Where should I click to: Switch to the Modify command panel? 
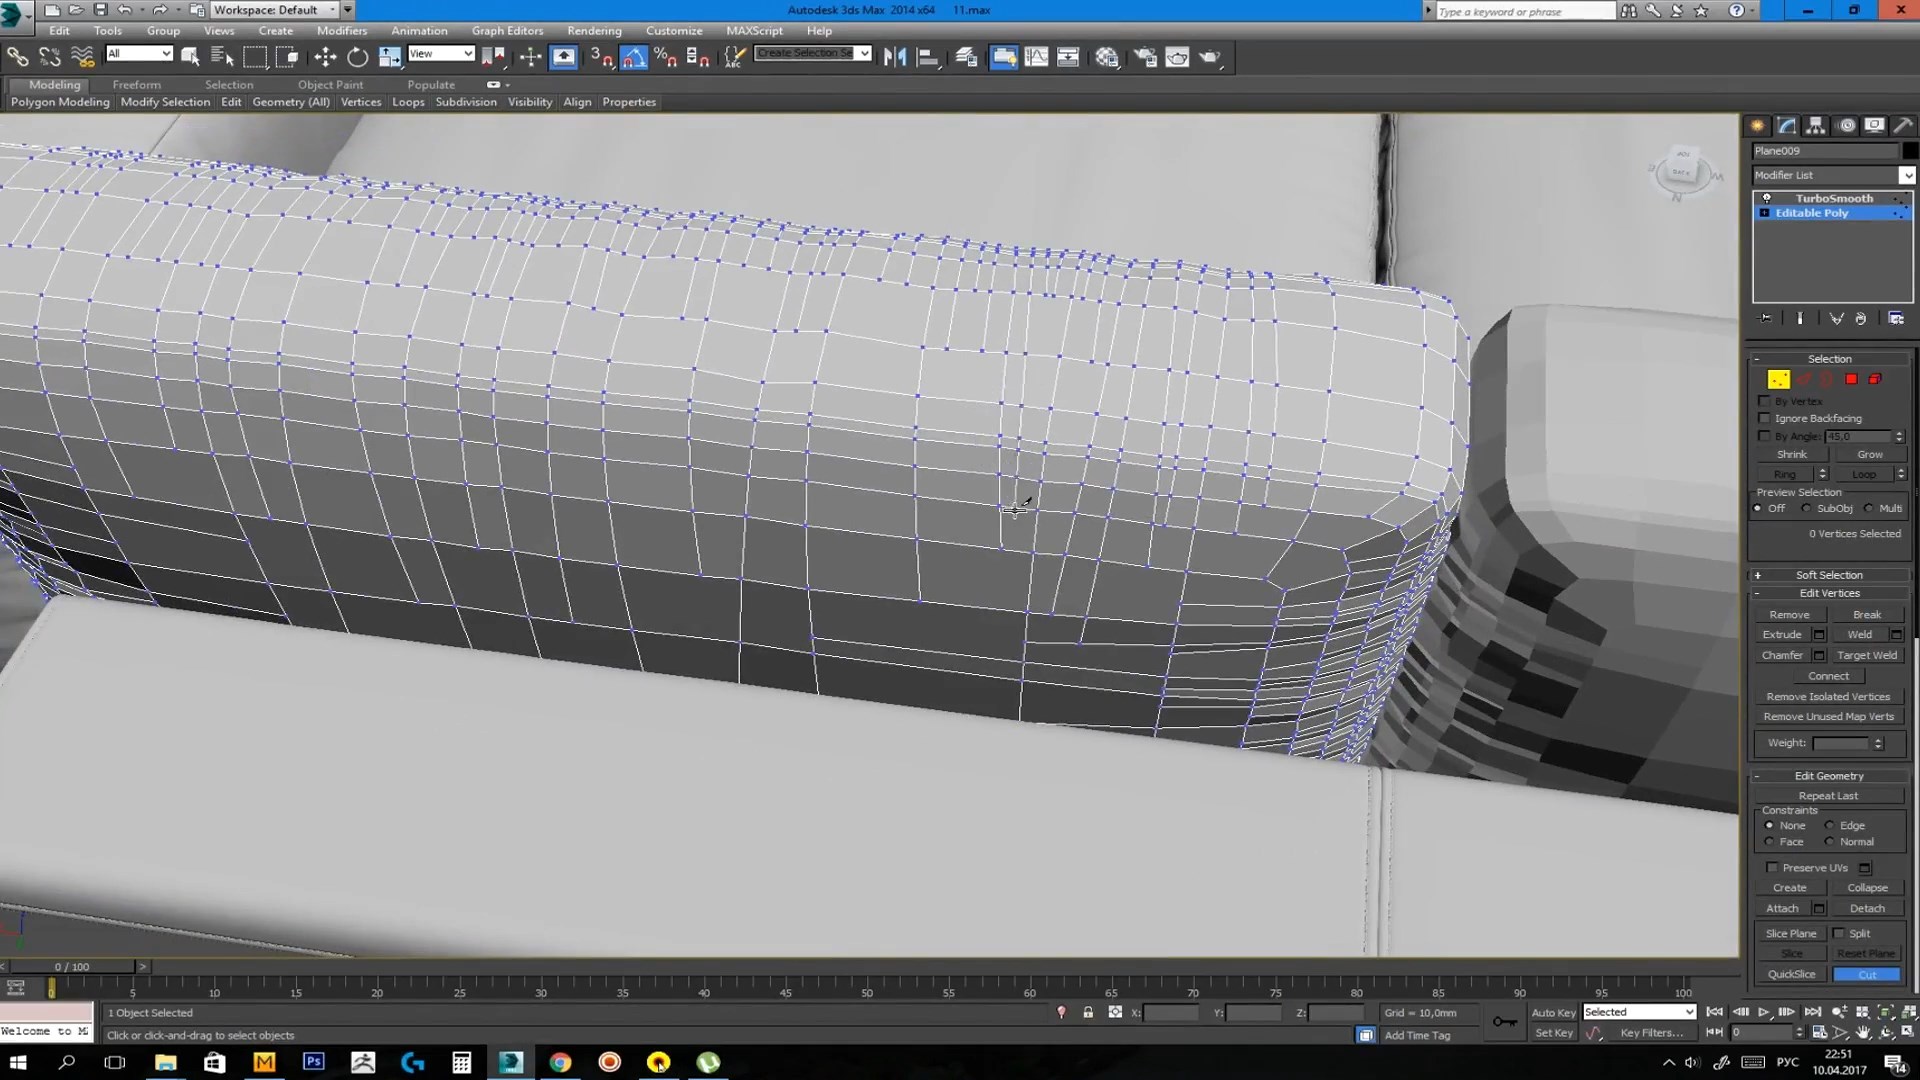point(1786,125)
